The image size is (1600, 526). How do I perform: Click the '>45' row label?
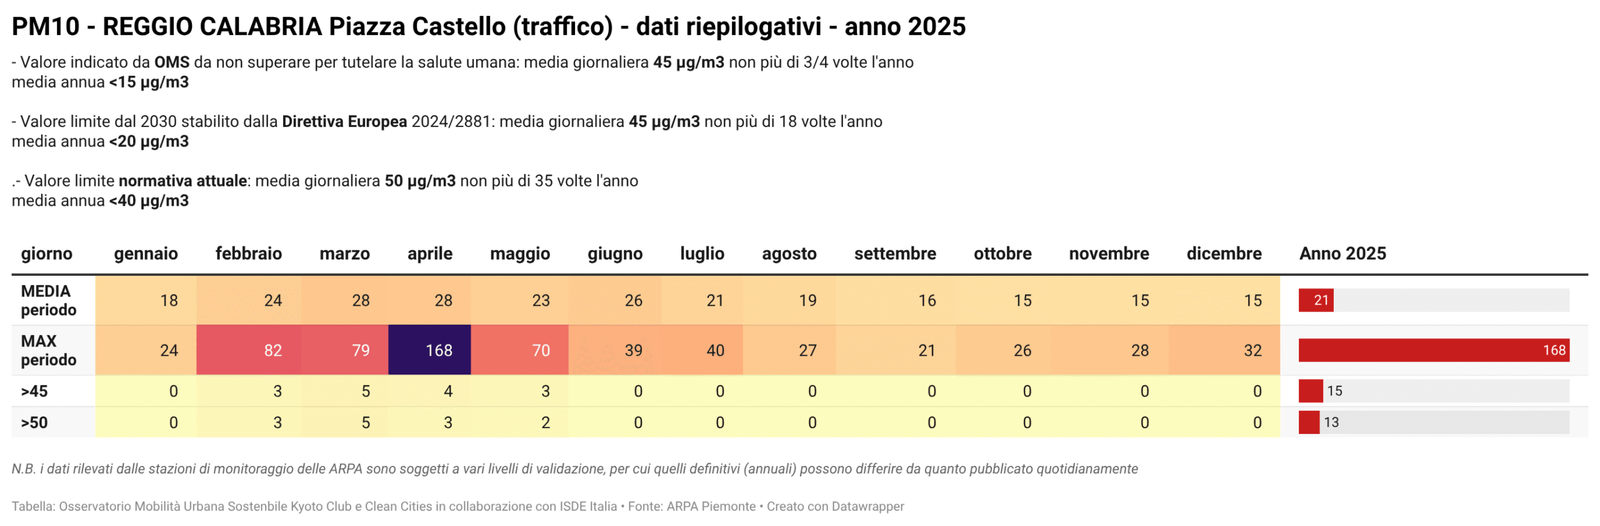coord(34,391)
